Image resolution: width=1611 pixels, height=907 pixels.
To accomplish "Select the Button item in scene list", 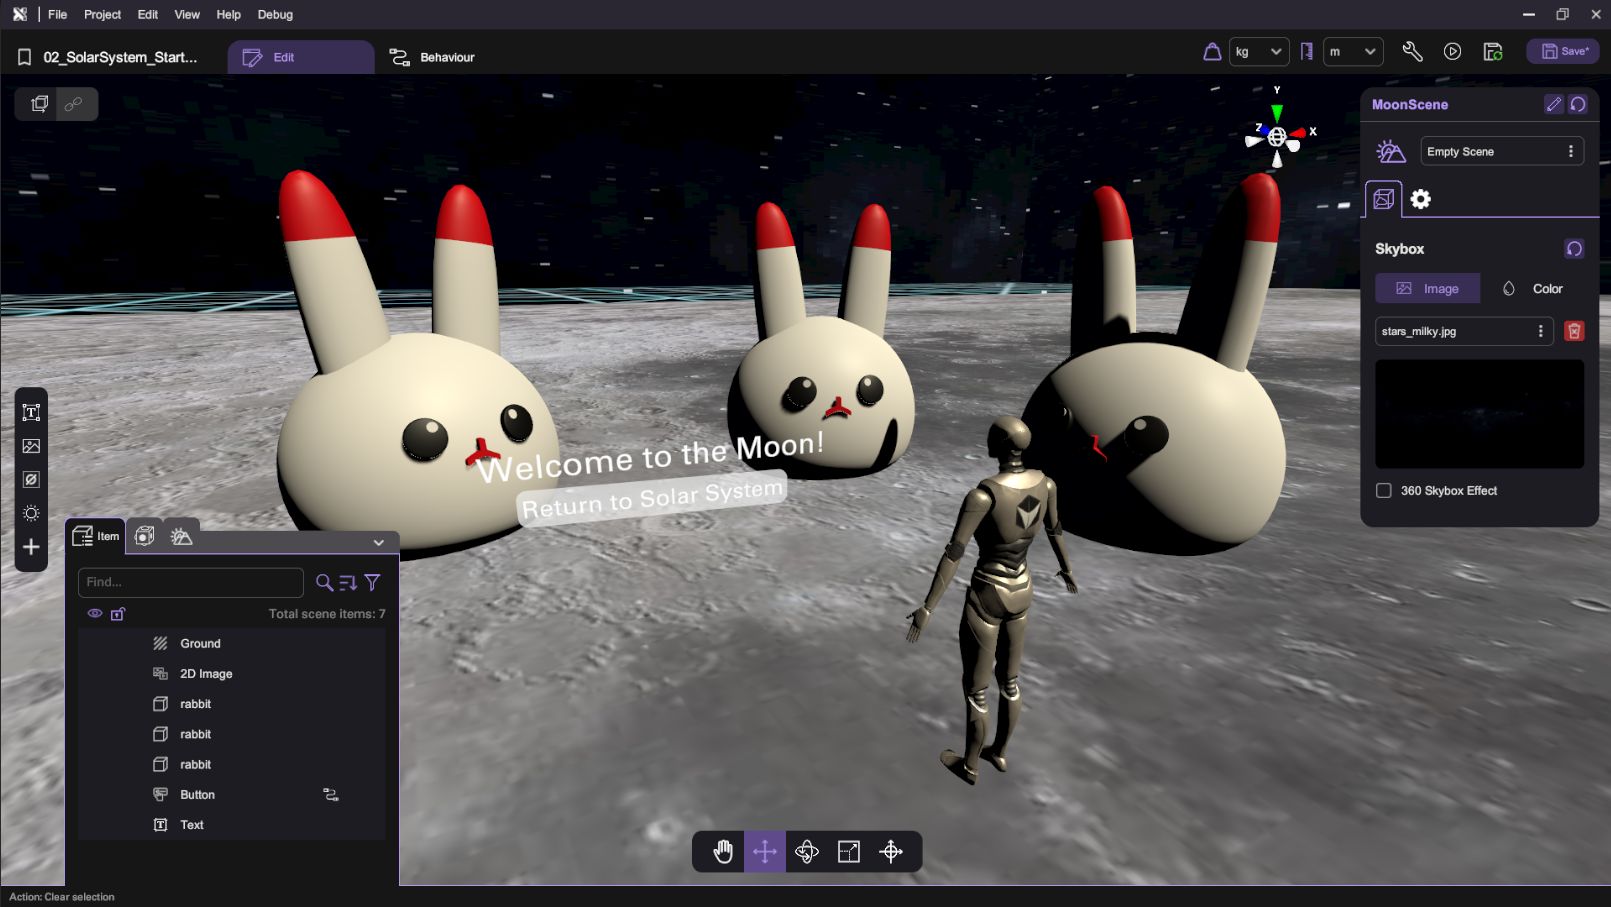I will [x=197, y=795].
